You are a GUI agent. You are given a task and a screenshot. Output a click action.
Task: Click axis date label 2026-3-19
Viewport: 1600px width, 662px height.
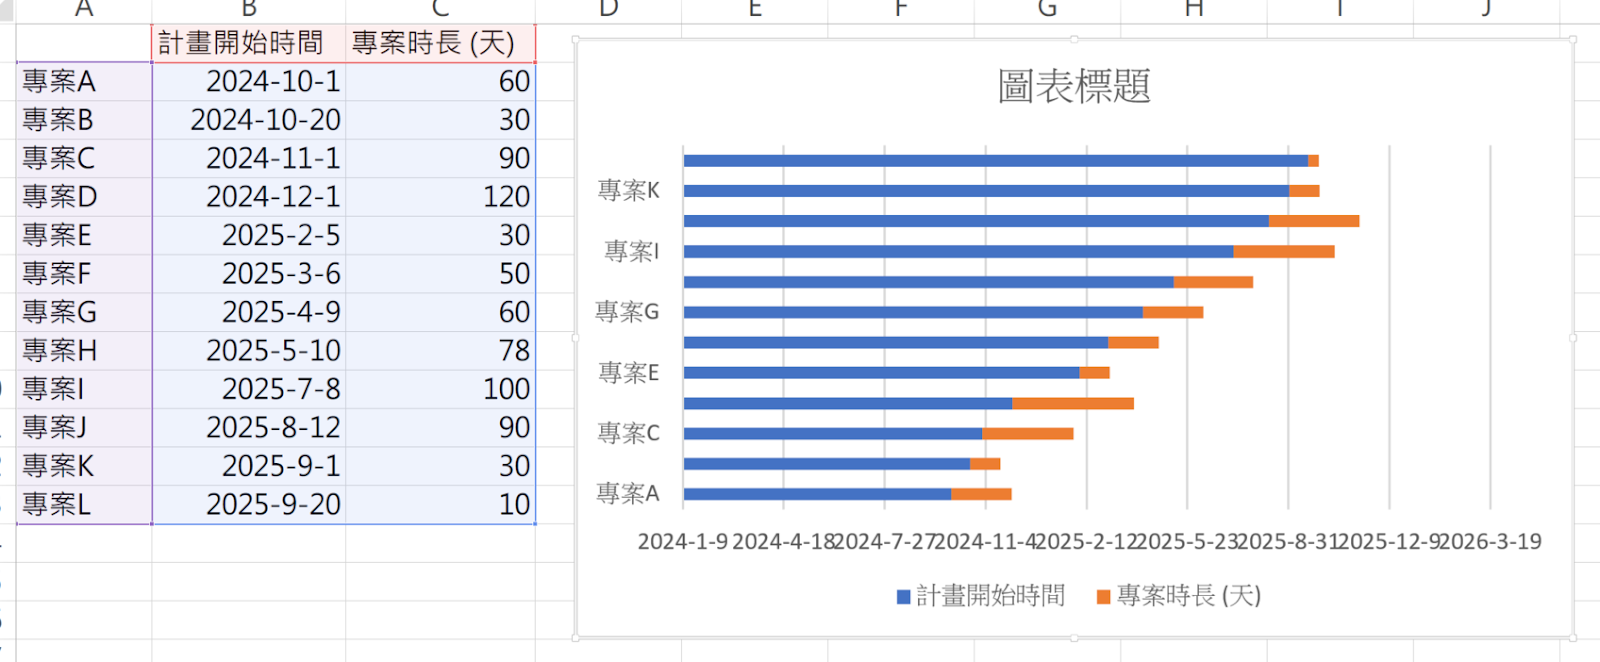(x=1490, y=542)
